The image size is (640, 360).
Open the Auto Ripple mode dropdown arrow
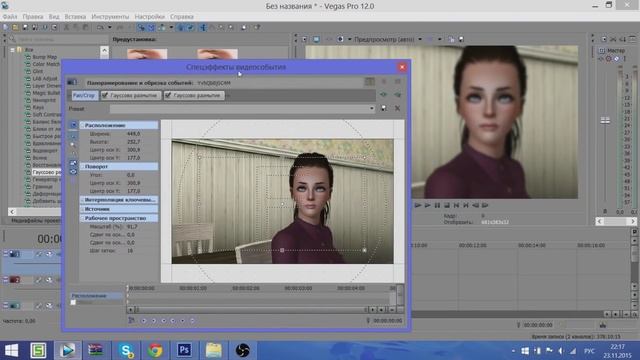pyautogui.click(x=171, y=27)
